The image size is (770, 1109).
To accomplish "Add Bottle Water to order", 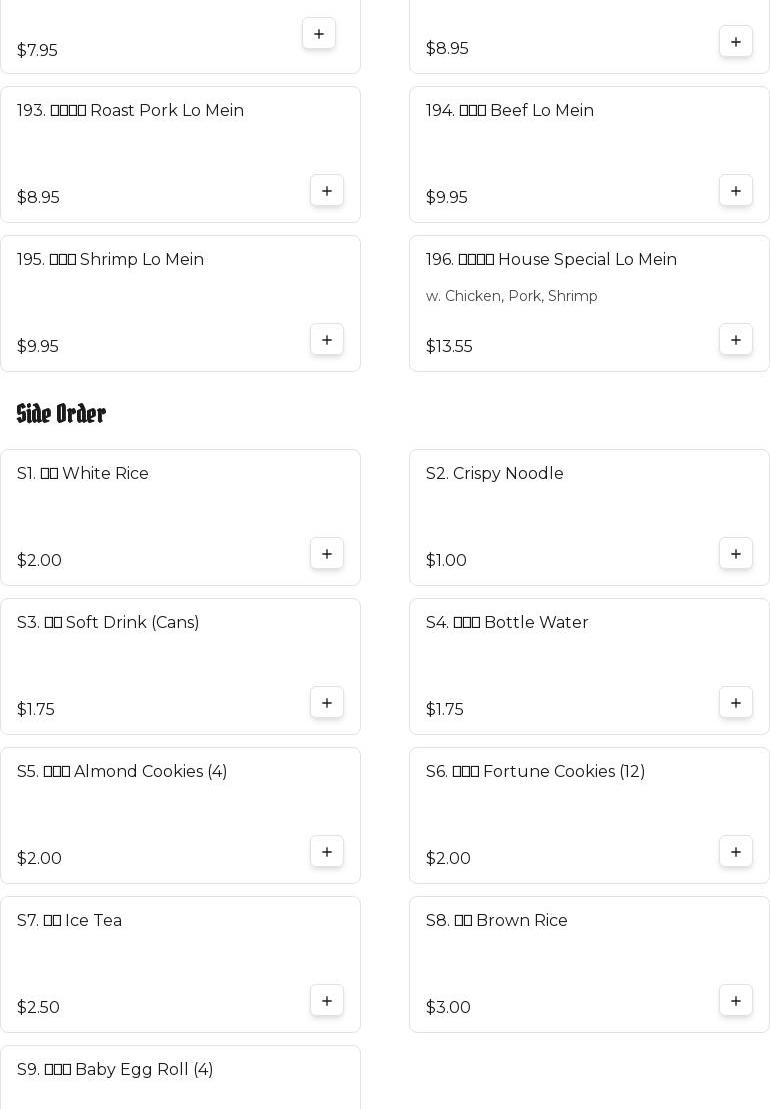I will tap(736, 703).
